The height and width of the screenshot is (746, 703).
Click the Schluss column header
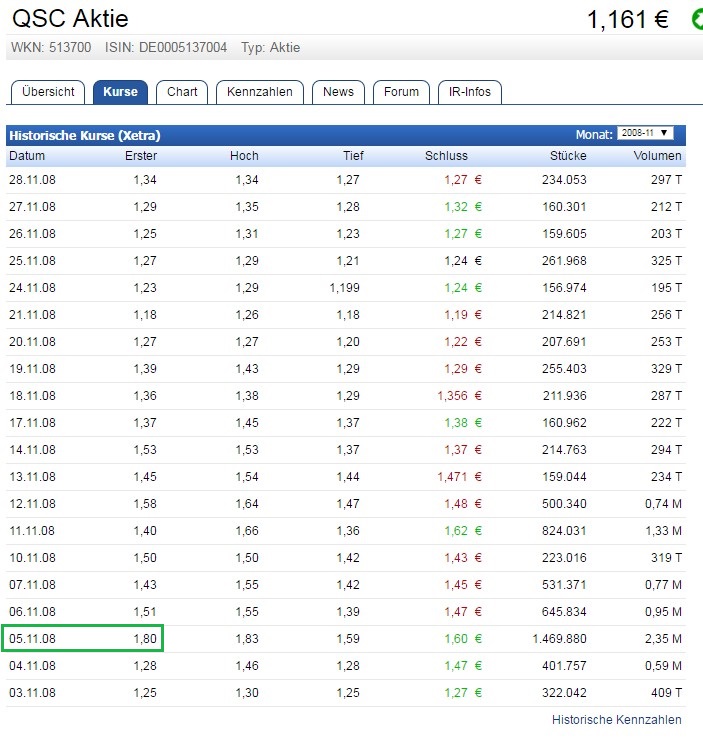tap(446, 156)
